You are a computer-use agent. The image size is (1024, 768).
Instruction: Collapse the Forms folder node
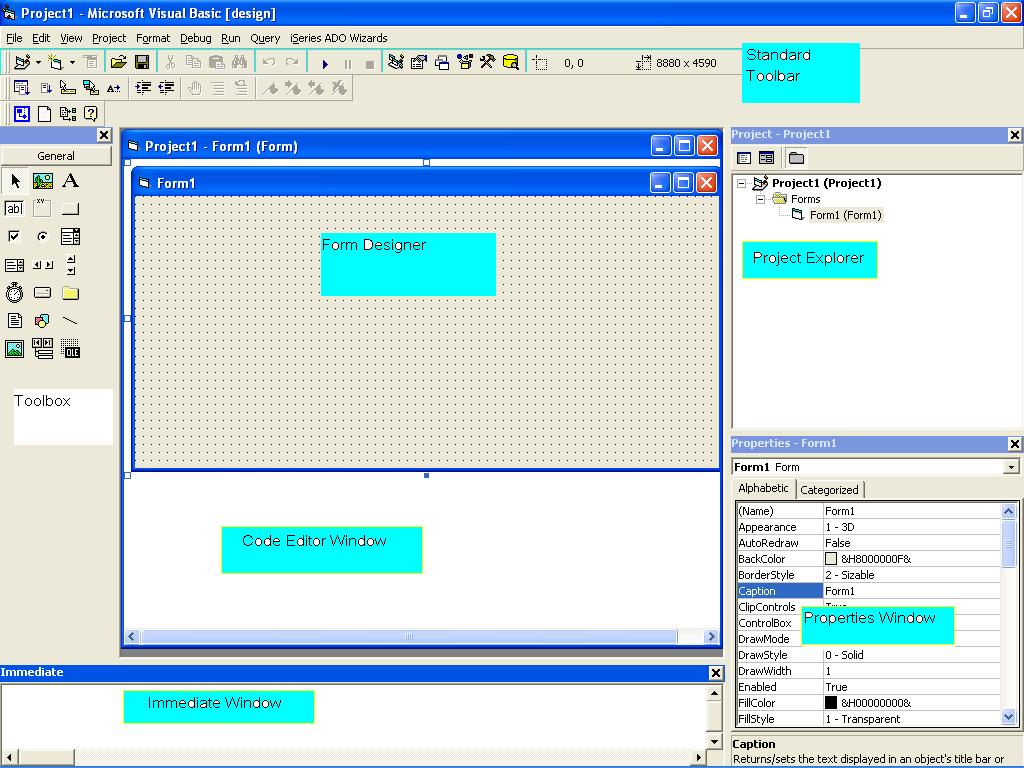pos(760,200)
